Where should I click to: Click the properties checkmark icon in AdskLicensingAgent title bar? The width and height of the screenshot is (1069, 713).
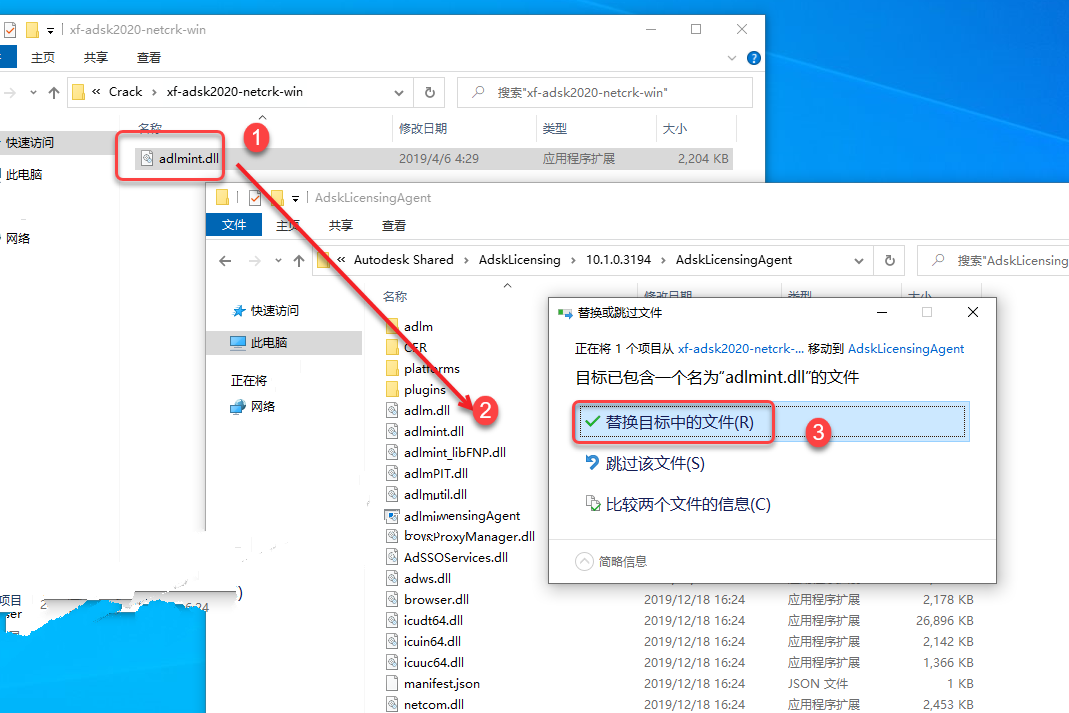255,198
